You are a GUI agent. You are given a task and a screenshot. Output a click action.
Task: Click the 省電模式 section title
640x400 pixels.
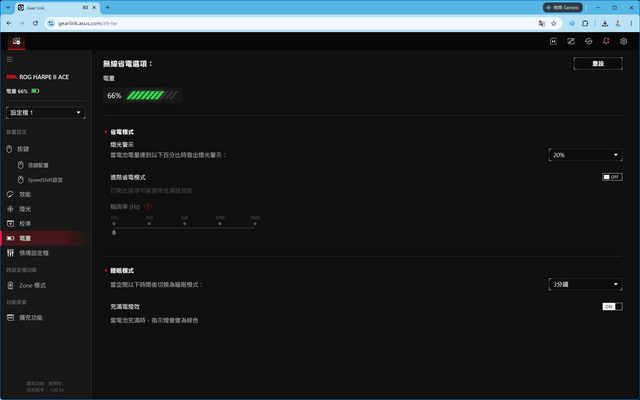[x=122, y=132]
